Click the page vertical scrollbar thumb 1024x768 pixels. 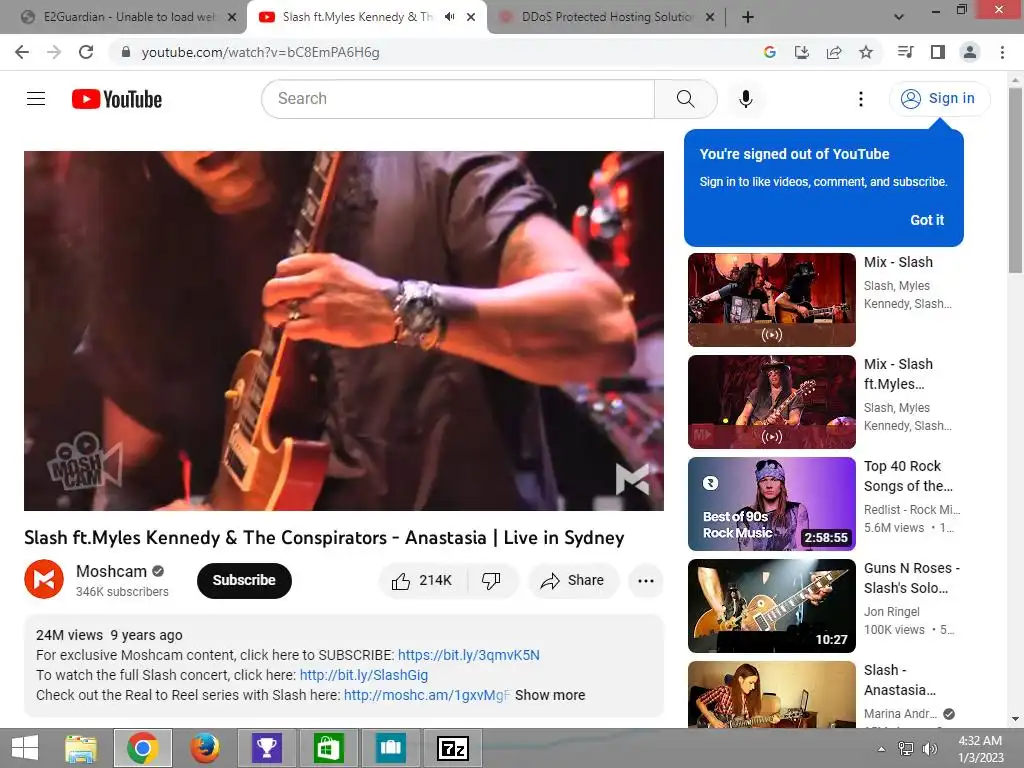coord(1015,180)
